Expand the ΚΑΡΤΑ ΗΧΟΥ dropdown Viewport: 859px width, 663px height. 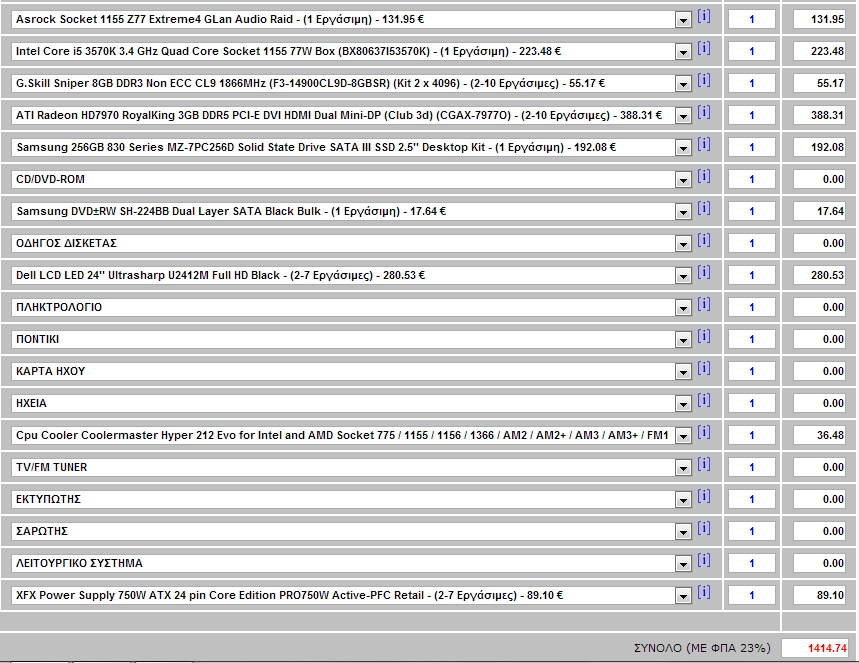(x=683, y=372)
